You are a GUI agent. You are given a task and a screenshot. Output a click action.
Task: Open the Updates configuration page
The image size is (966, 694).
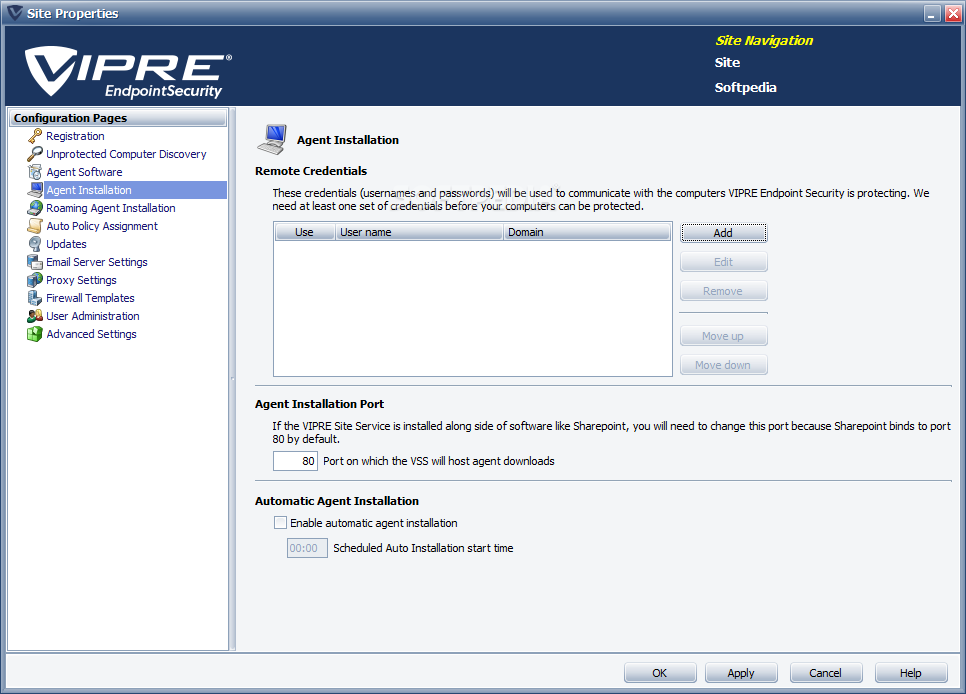pos(67,243)
